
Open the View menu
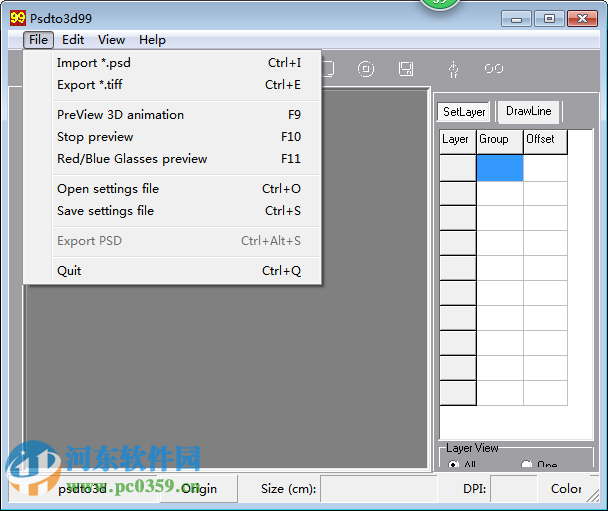point(112,40)
